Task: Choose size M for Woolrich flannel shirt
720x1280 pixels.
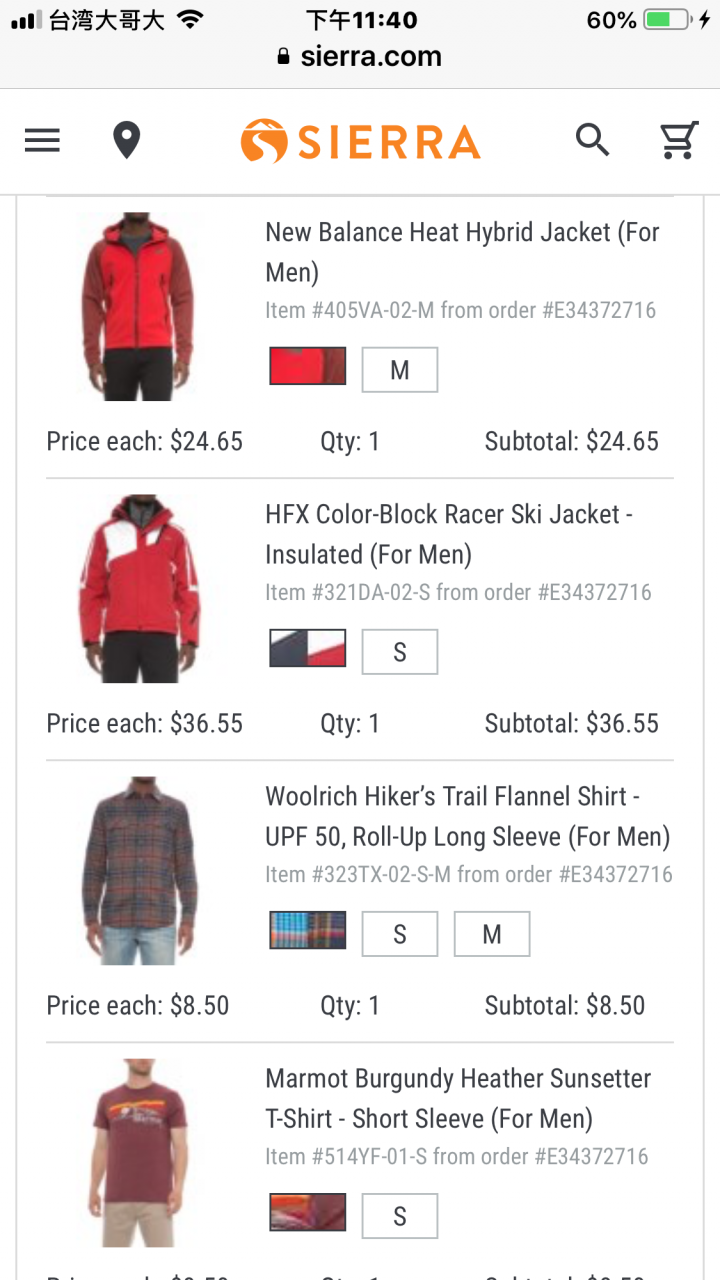Action: tap(492, 934)
